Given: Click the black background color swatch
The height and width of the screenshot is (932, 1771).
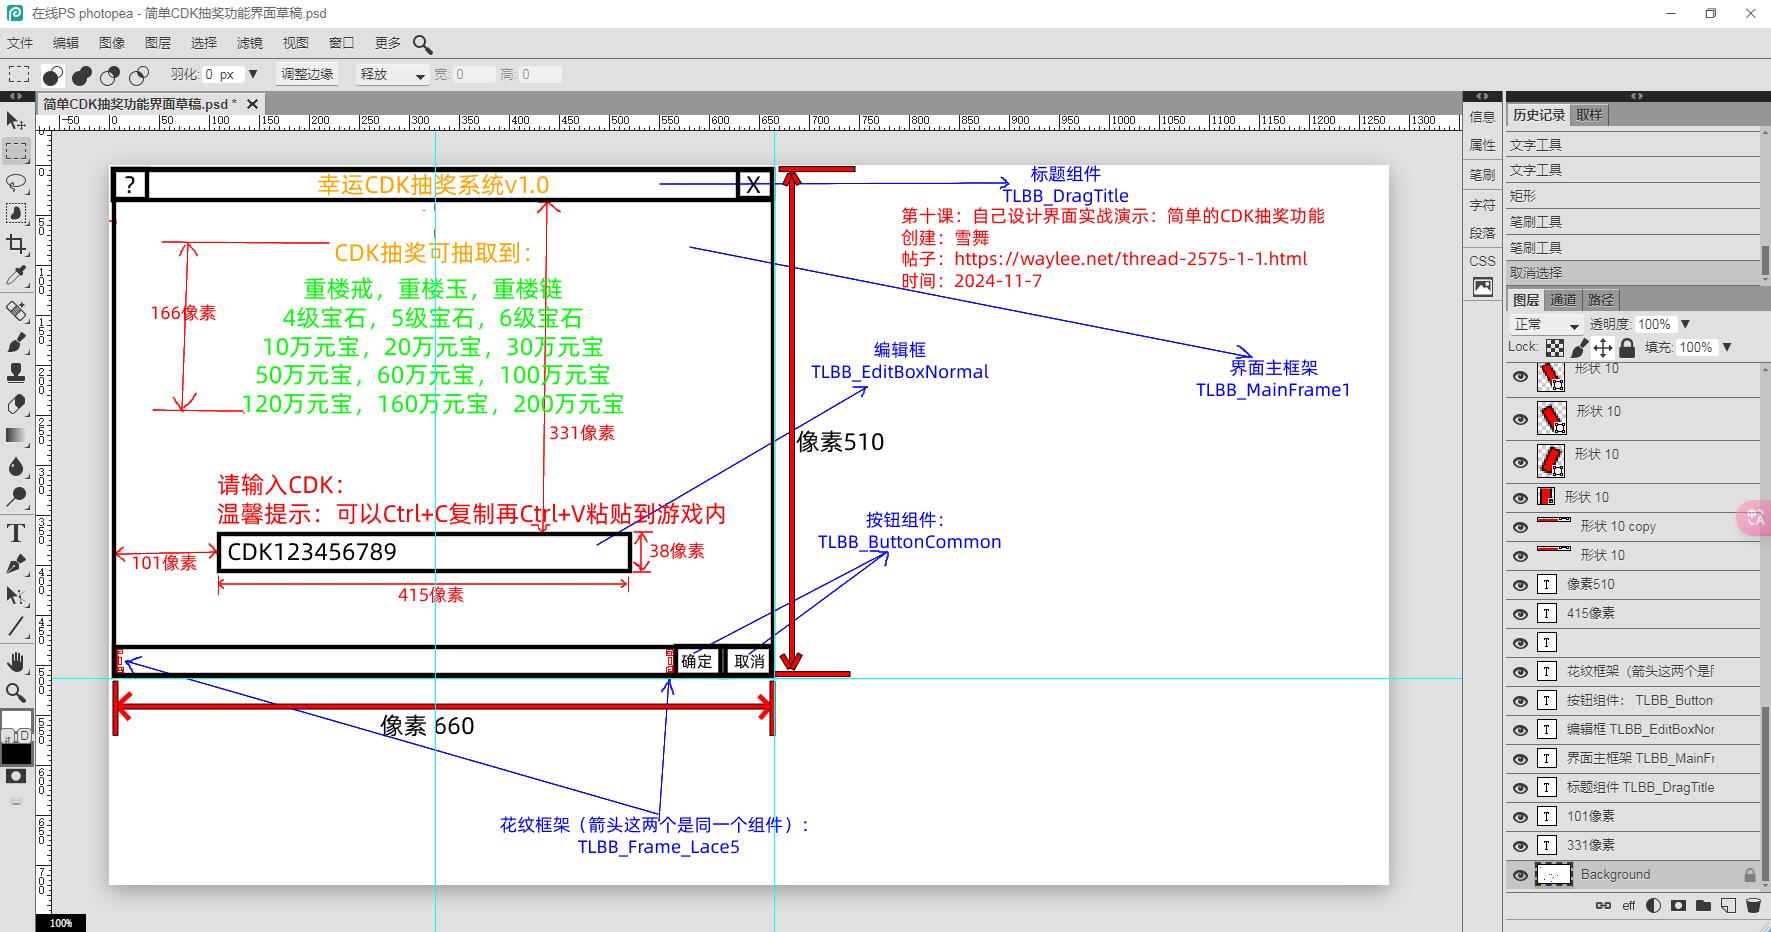Looking at the screenshot, I should click(x=16, y=755).
